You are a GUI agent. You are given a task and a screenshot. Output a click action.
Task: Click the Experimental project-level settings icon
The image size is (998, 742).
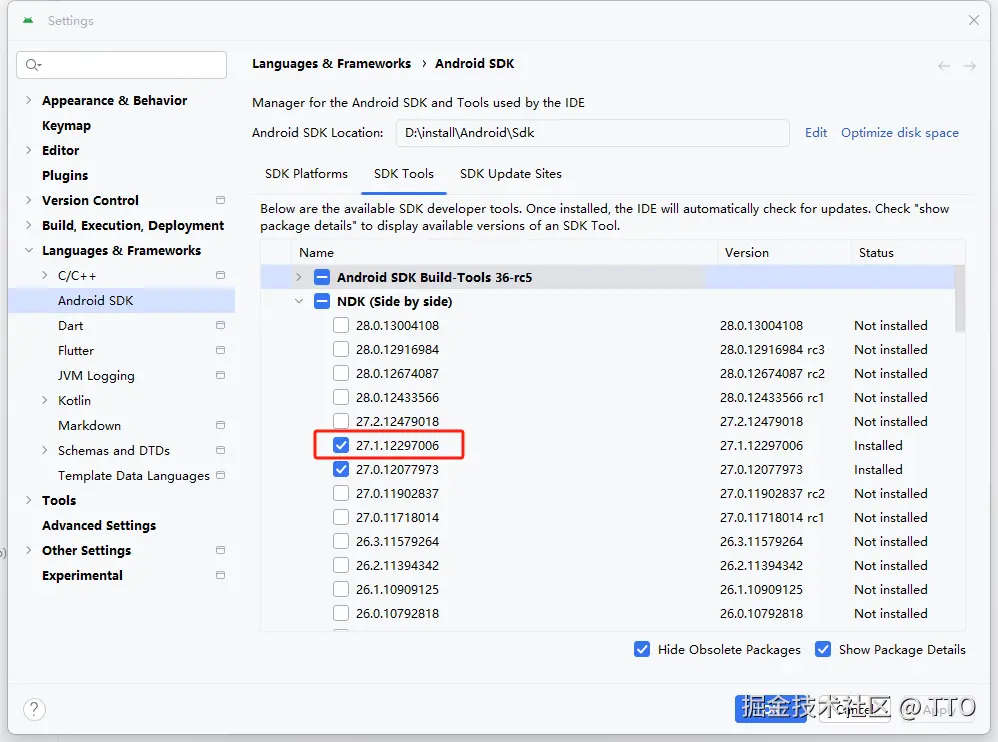220,575
